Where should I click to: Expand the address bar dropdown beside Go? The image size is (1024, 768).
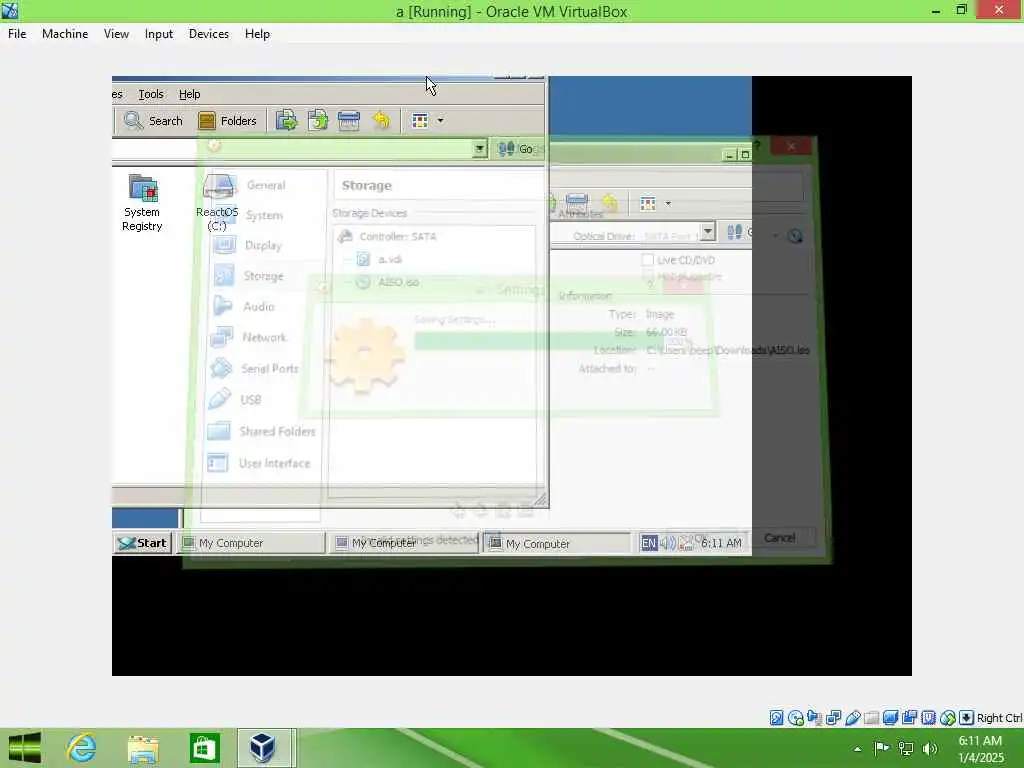[480, 149]
